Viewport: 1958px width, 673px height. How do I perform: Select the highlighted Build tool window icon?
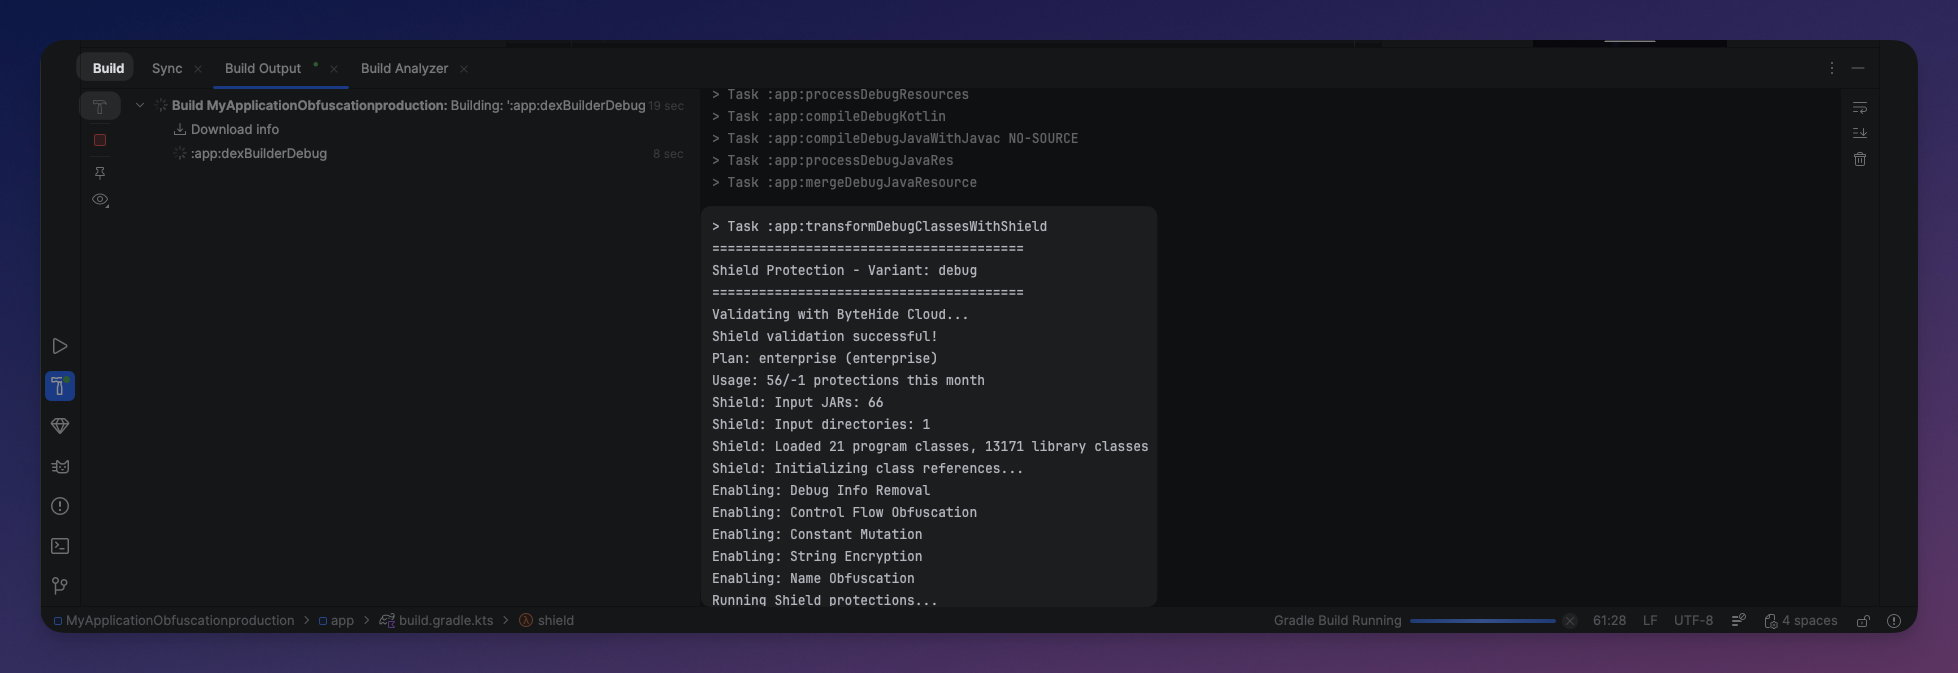(60, 386)
